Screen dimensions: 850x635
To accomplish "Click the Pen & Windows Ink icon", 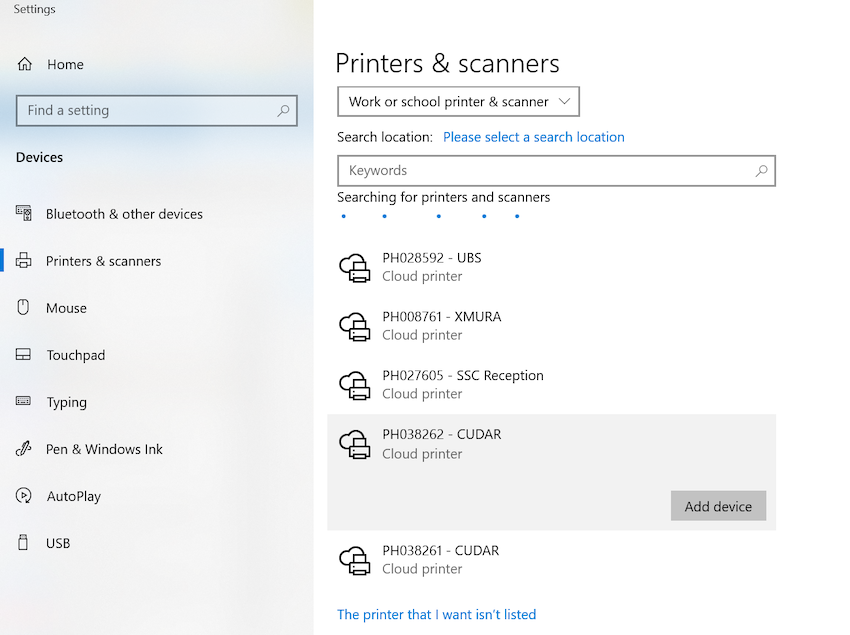I will coord(23,448).
